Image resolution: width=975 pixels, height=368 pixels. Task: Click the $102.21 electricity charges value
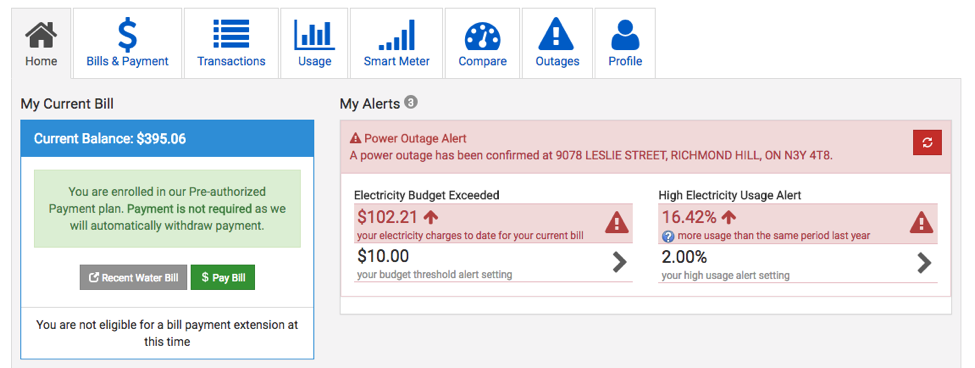tap(388, 217)
